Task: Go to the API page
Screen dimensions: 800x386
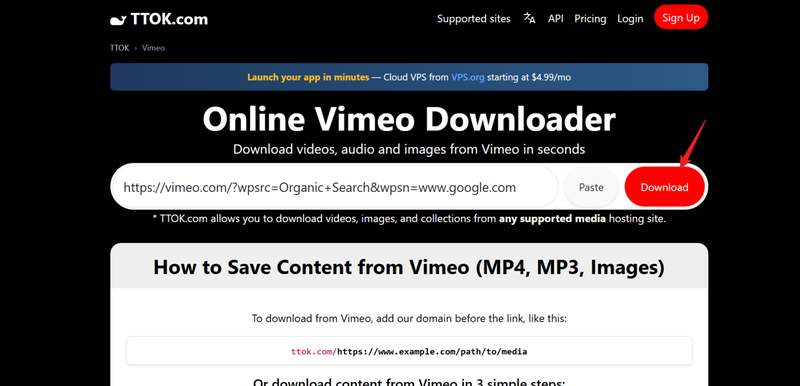Action: pos(556,19)
